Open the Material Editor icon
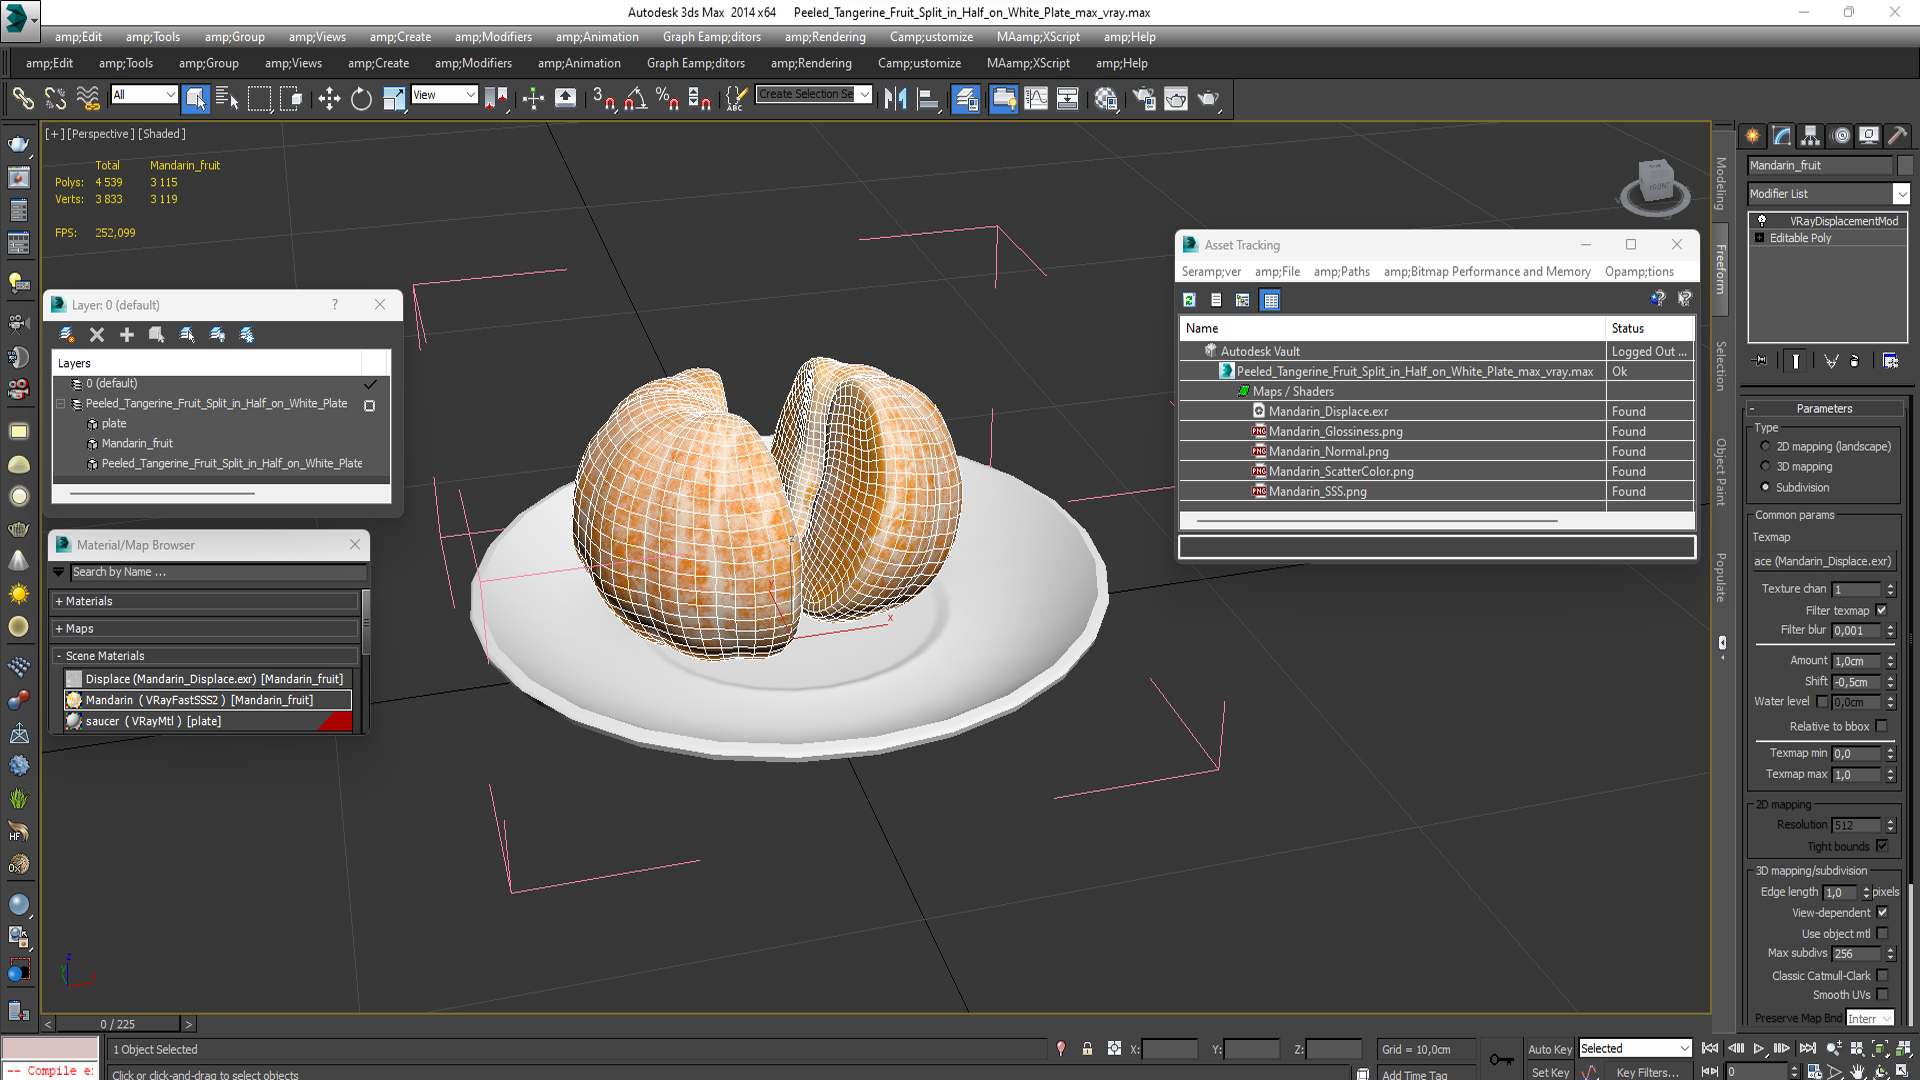This screenshot has height=1080, width=1920. coord(1105,98)
